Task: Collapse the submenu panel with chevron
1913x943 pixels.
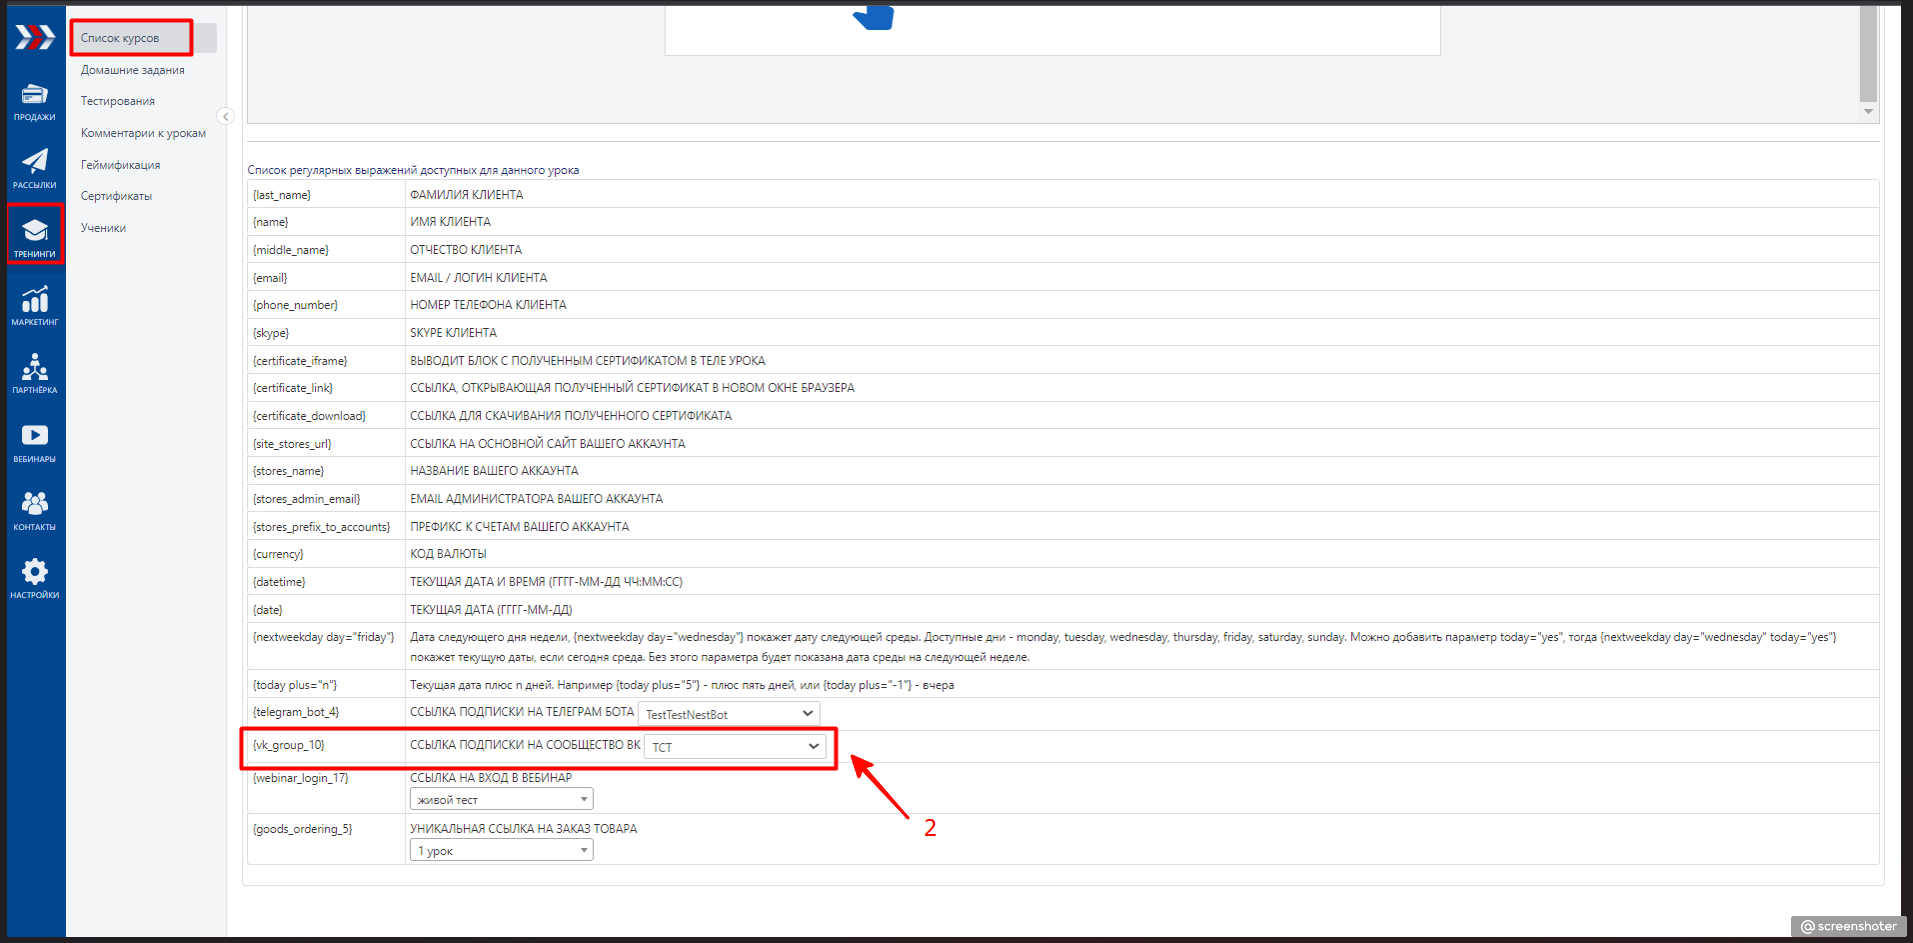Action: 225,117
